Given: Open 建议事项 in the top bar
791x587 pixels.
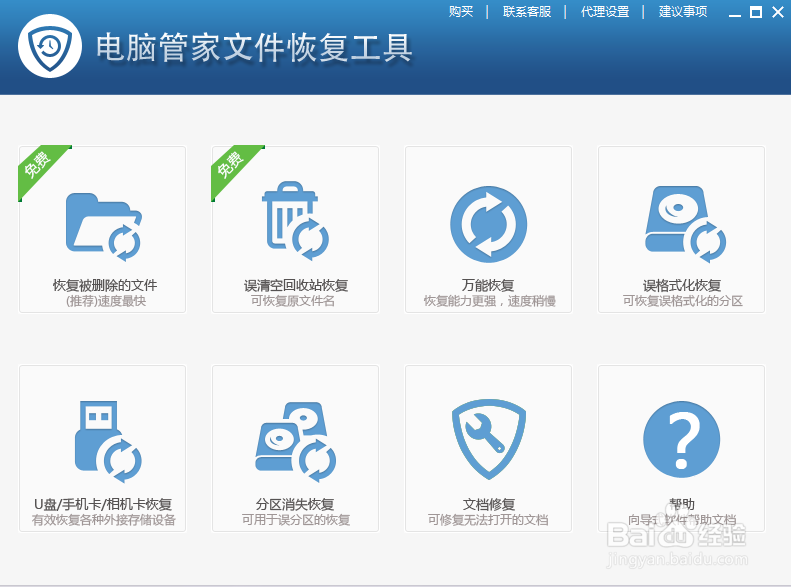Looking at the screenshot, I should click(683, 12).
